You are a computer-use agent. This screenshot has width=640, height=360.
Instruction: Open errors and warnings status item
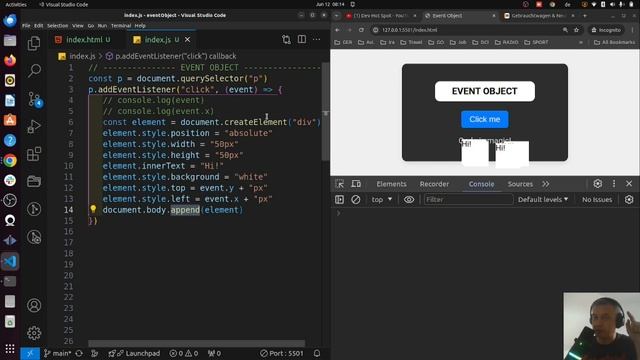coord(184,353)
